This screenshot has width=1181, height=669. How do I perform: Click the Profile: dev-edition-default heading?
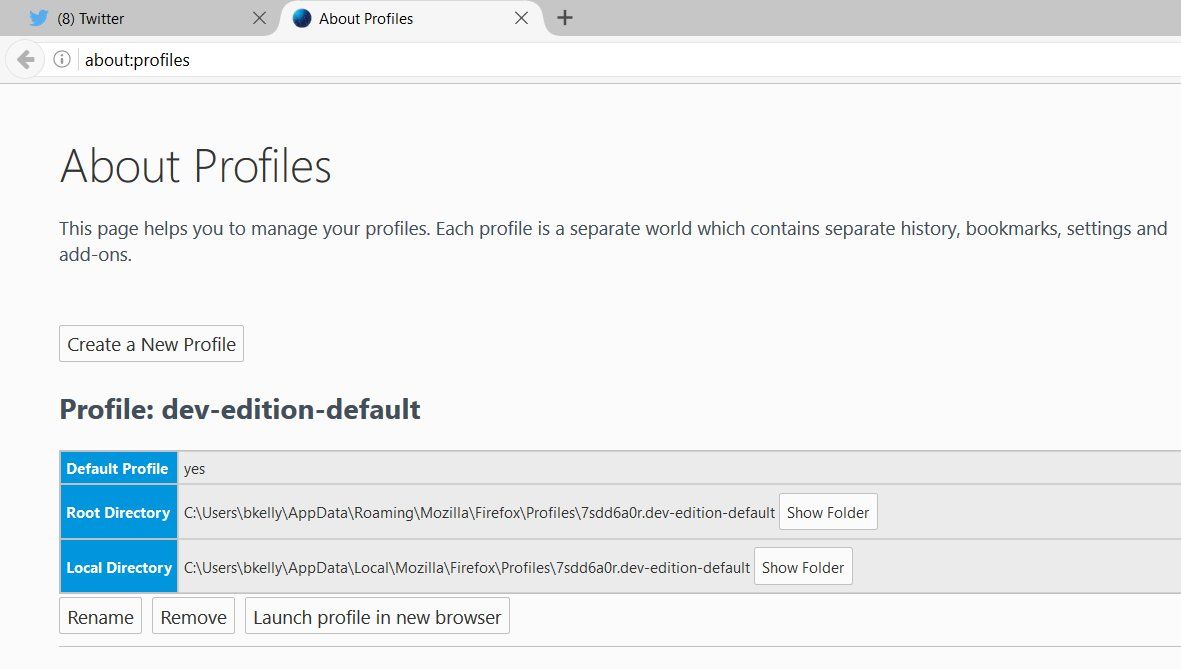tap(240, 409)
